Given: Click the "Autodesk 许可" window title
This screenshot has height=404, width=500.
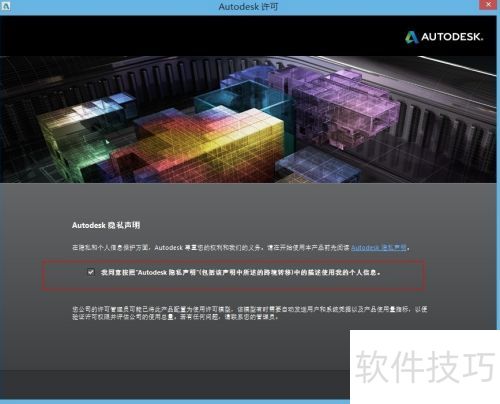Looking at the screenshot, I should [x=248, y=6].
